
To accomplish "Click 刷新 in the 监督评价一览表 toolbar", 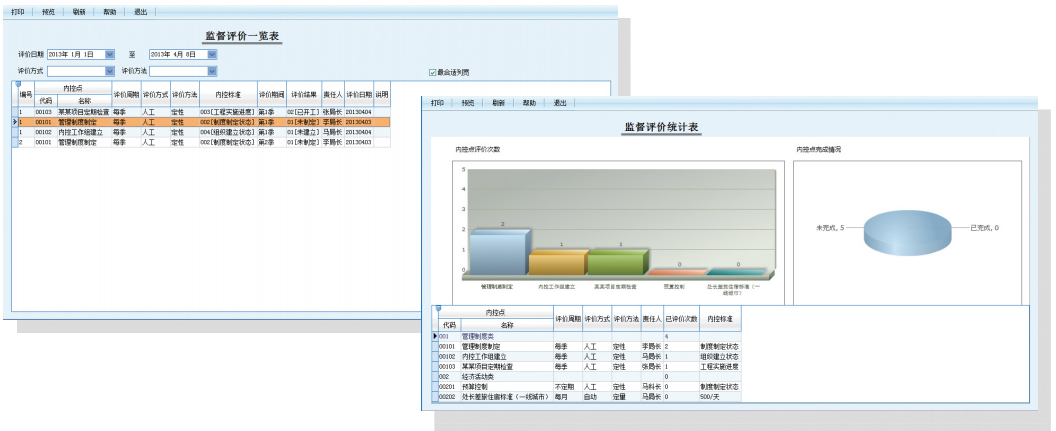I will (79, 12).
